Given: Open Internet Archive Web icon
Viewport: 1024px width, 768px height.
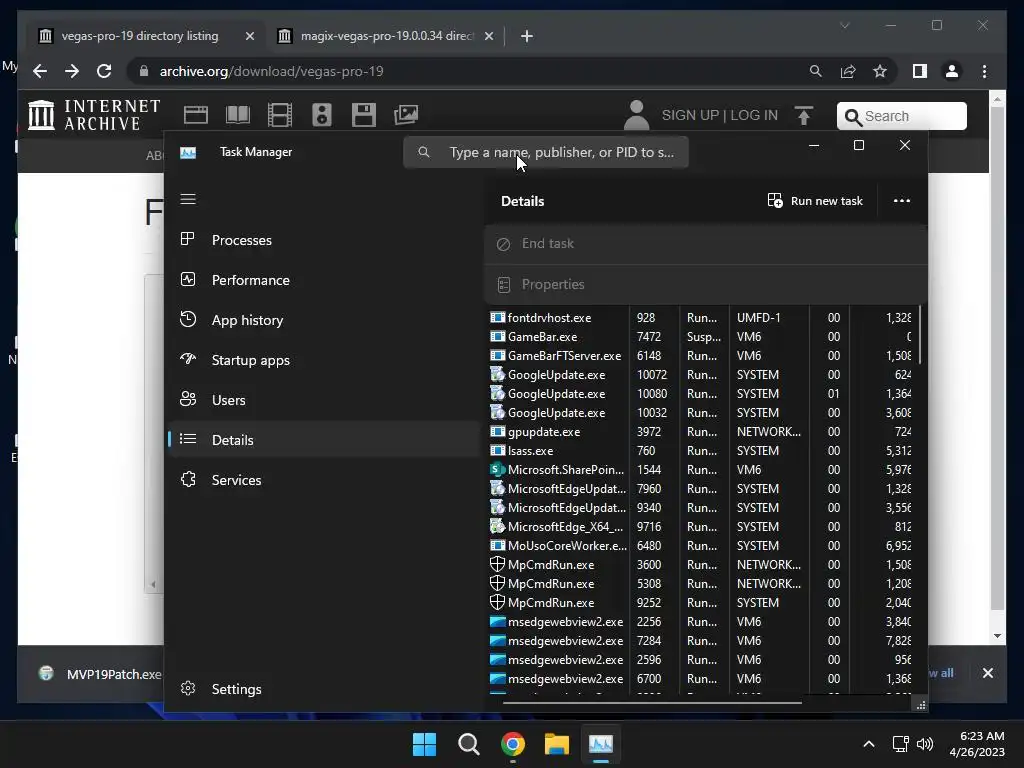Looking at the screenshot, I should click(x=195, y=115).
